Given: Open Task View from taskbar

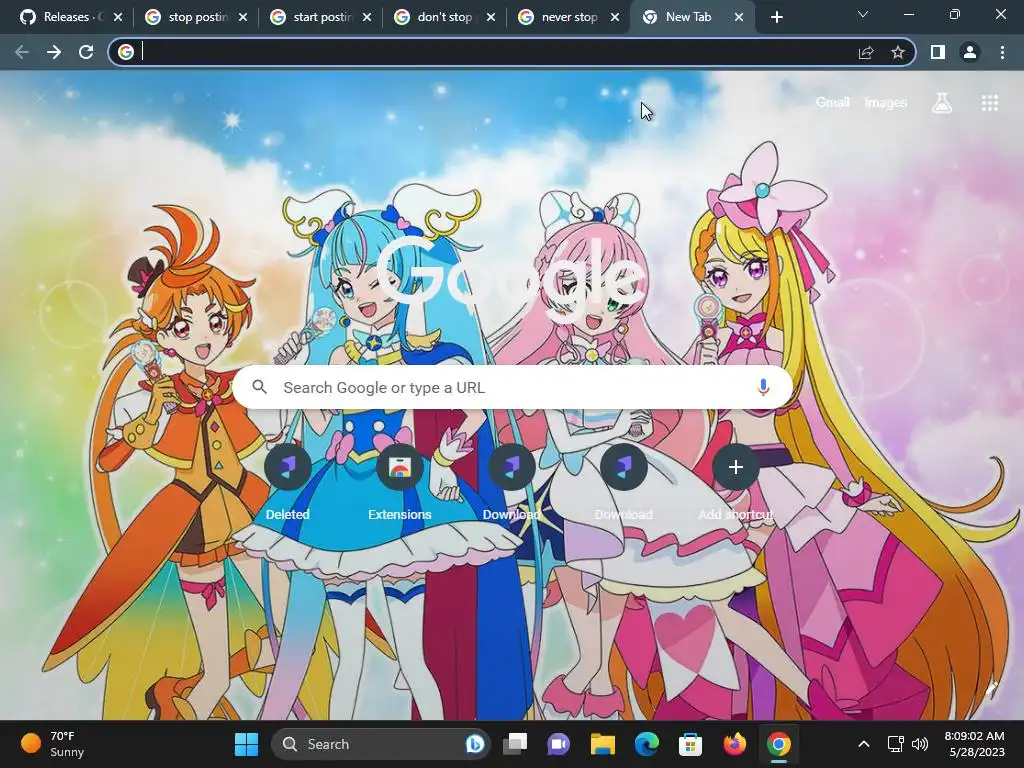Looking at the screenshot, I should pyautogui.click(x=515, y=744).
